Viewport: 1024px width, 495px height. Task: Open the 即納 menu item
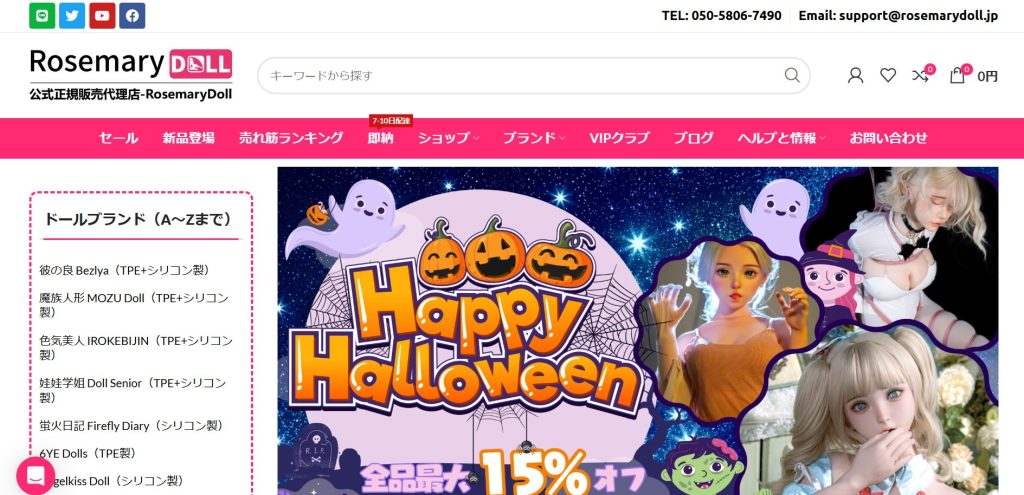380,138
